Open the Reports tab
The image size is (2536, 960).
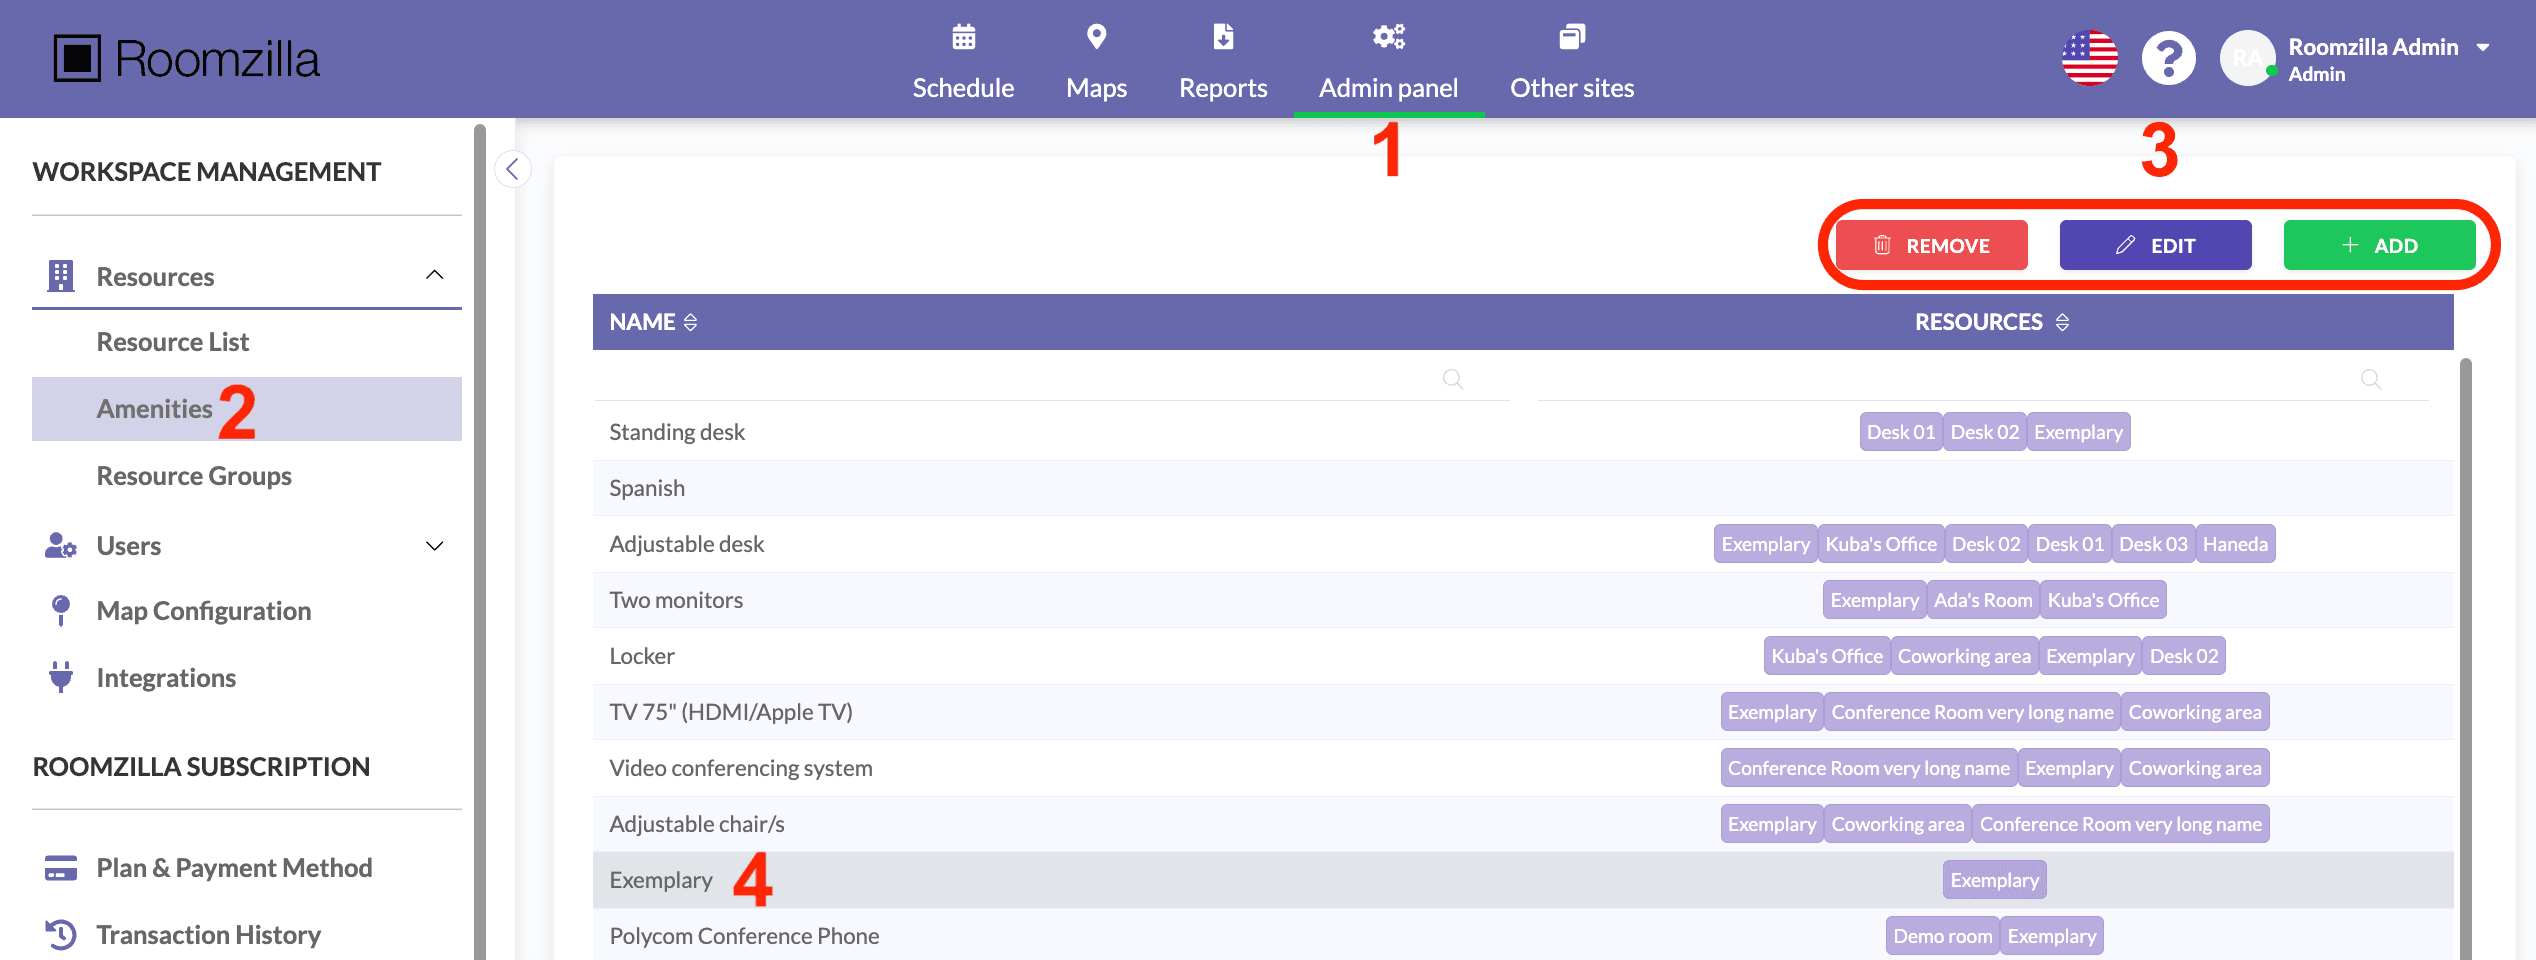1222,62
